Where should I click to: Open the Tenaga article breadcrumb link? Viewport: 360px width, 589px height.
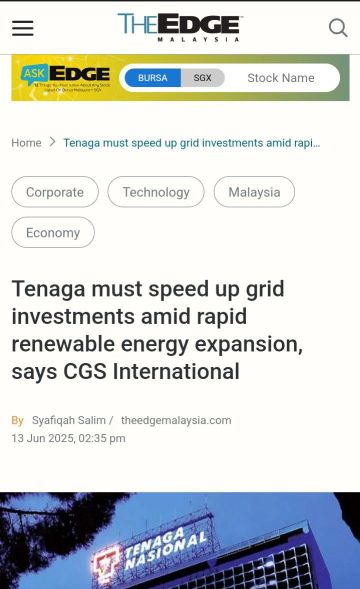point(192,143)
